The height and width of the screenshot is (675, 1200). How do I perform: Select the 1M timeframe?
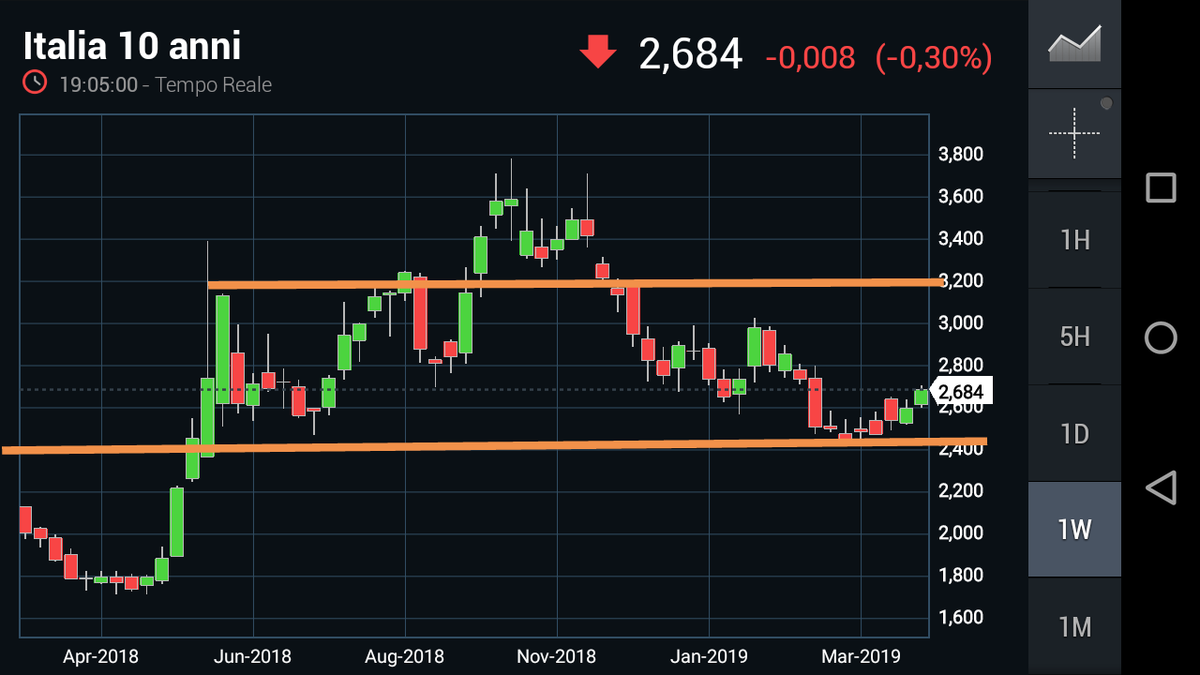click(x=1074, y=627)
